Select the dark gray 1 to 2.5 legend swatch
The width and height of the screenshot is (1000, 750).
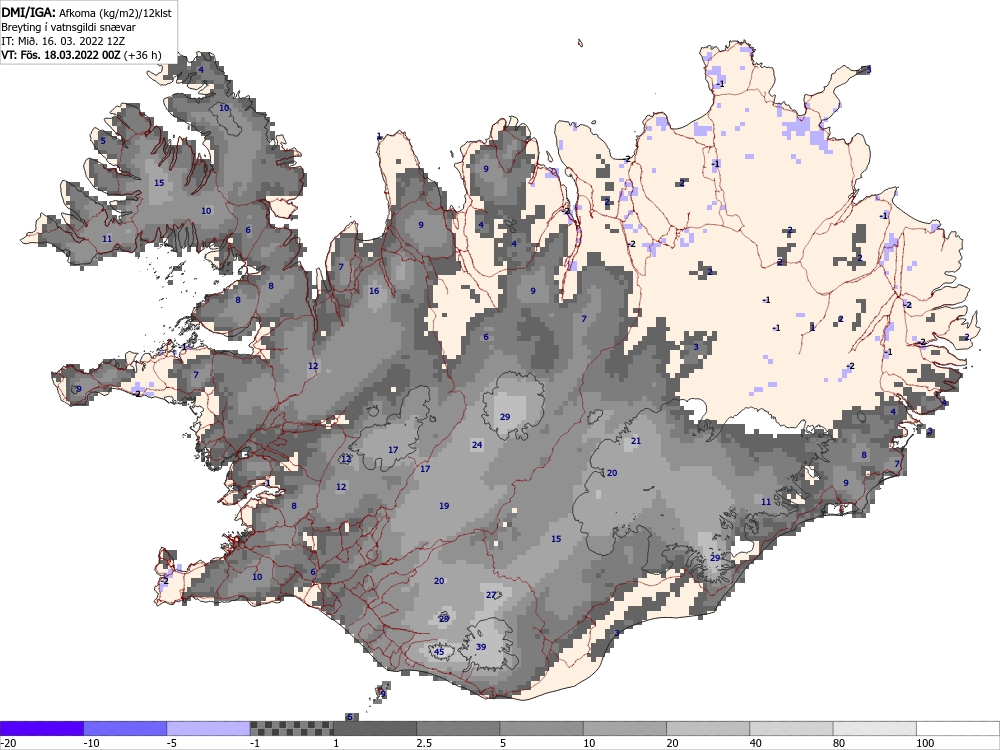click(x=375, y=728)
